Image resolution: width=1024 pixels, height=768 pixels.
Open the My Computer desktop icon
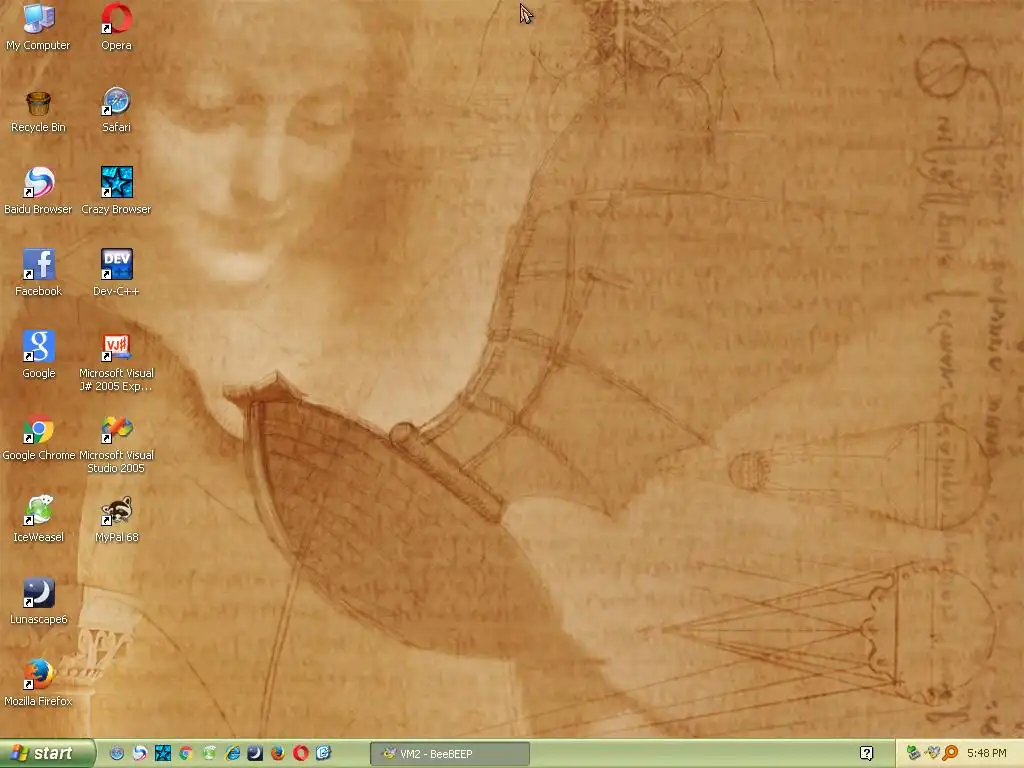[39, 26]
